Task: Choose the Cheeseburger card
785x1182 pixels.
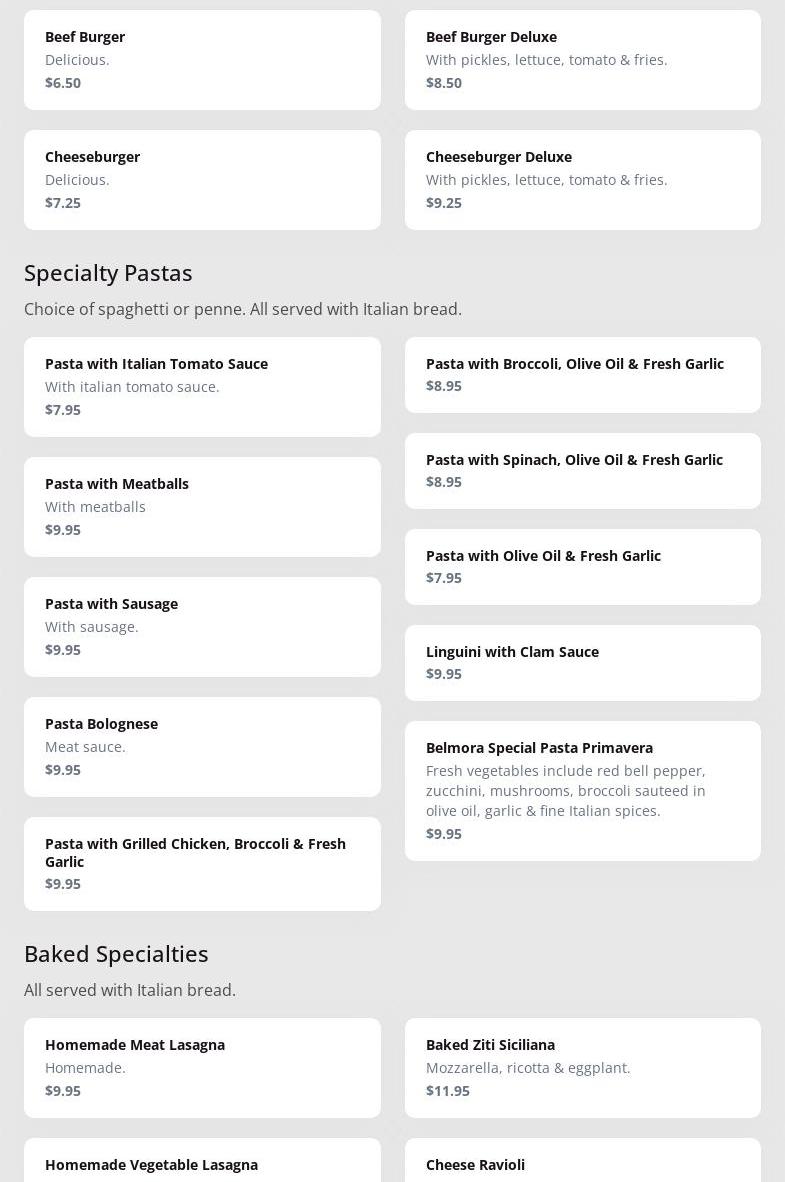Action: [202, 180]
